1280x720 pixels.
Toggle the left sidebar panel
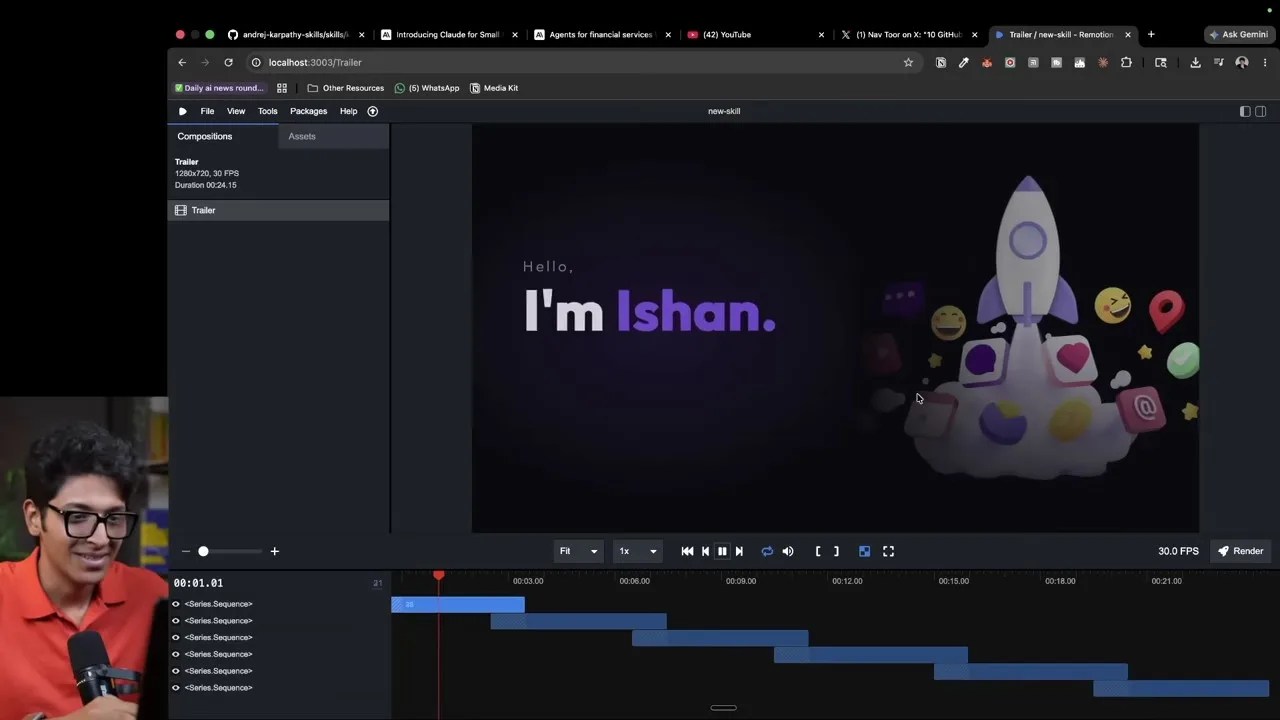[x=1245, y=111]
